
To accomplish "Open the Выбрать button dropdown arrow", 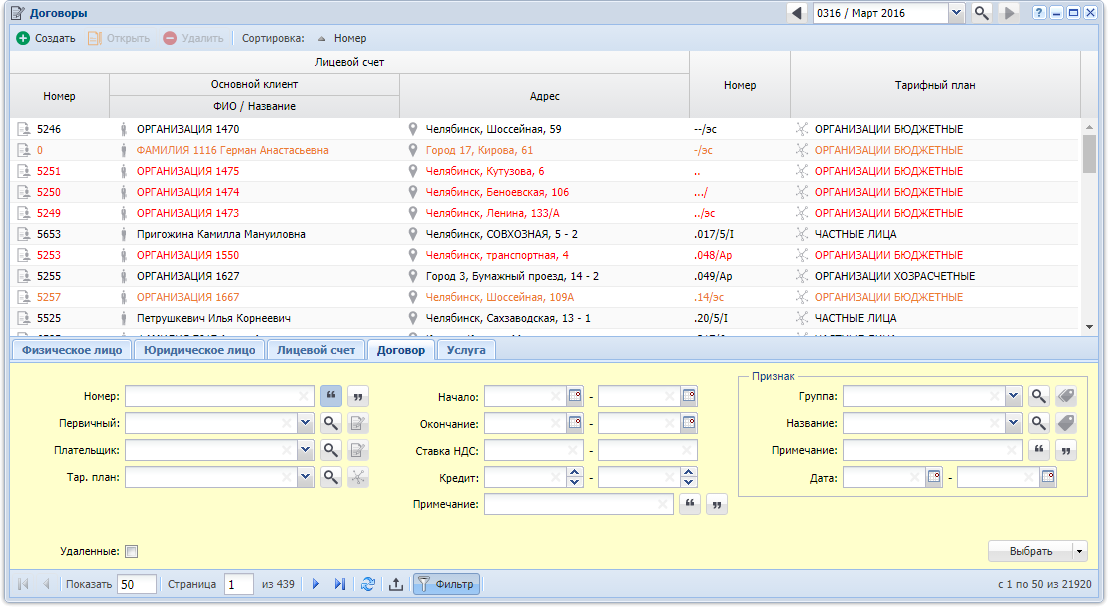I will coord(1080,551).
